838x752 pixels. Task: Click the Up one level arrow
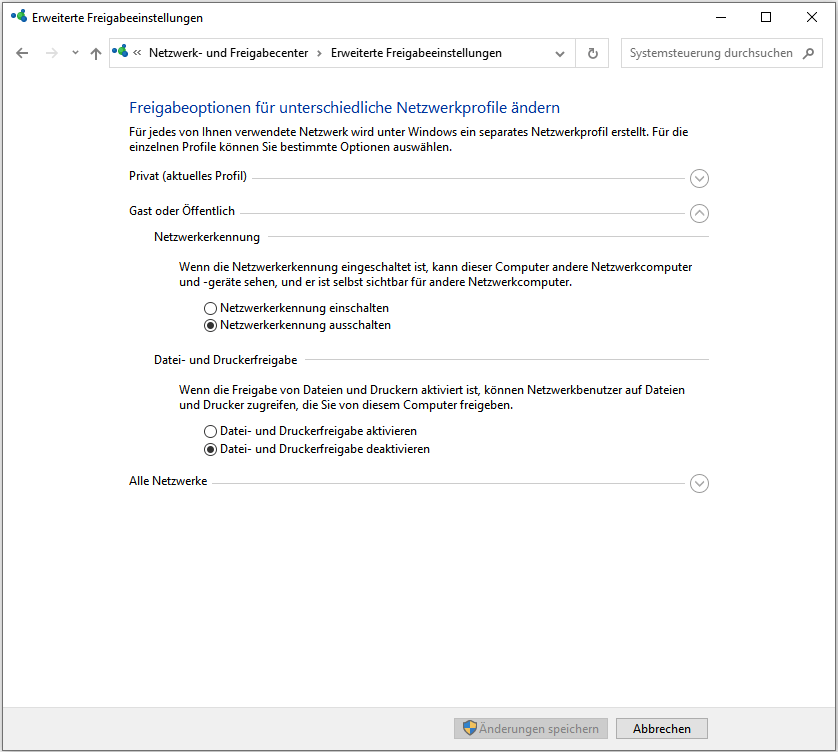pos(95,53)
